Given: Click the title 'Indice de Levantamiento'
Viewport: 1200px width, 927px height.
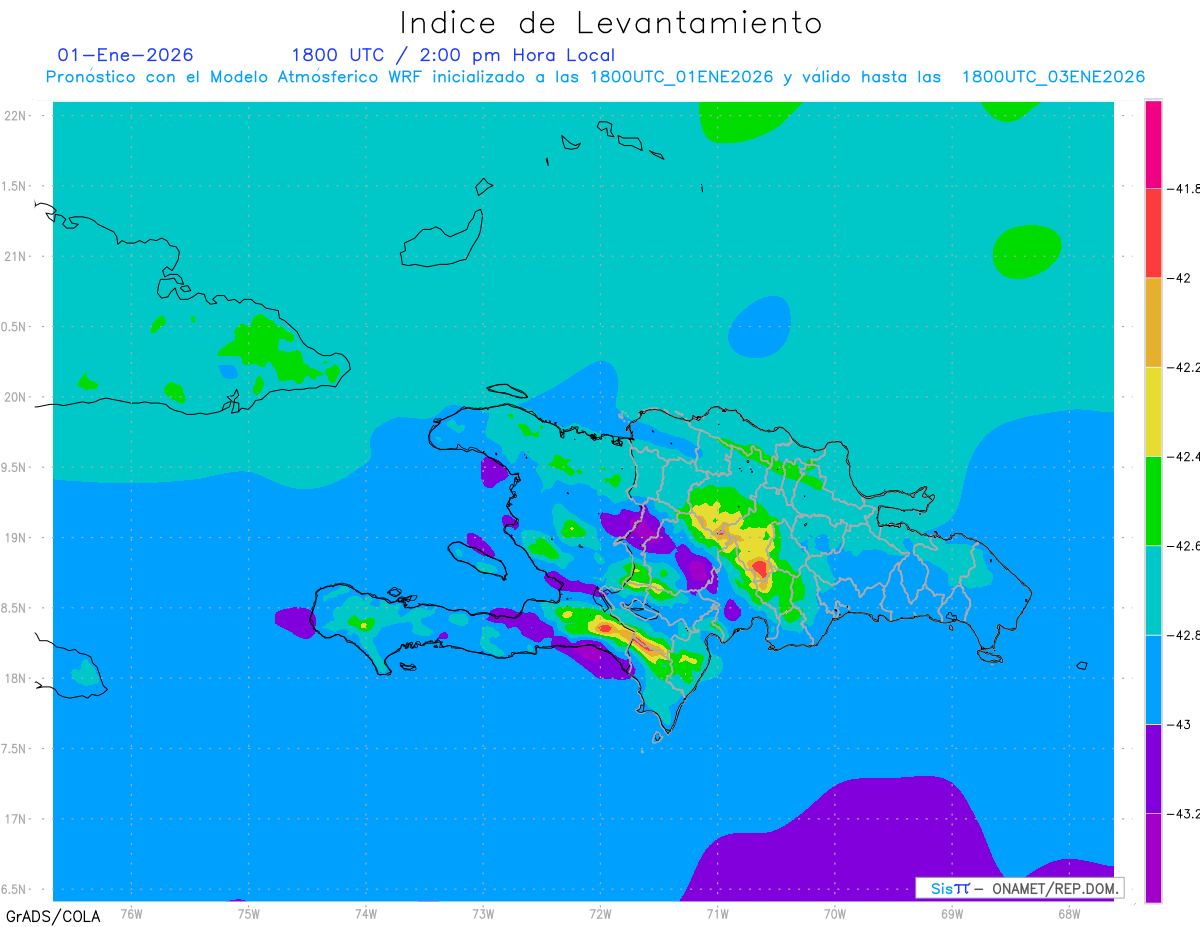Looking at the screenshot, I should (610, 22).
